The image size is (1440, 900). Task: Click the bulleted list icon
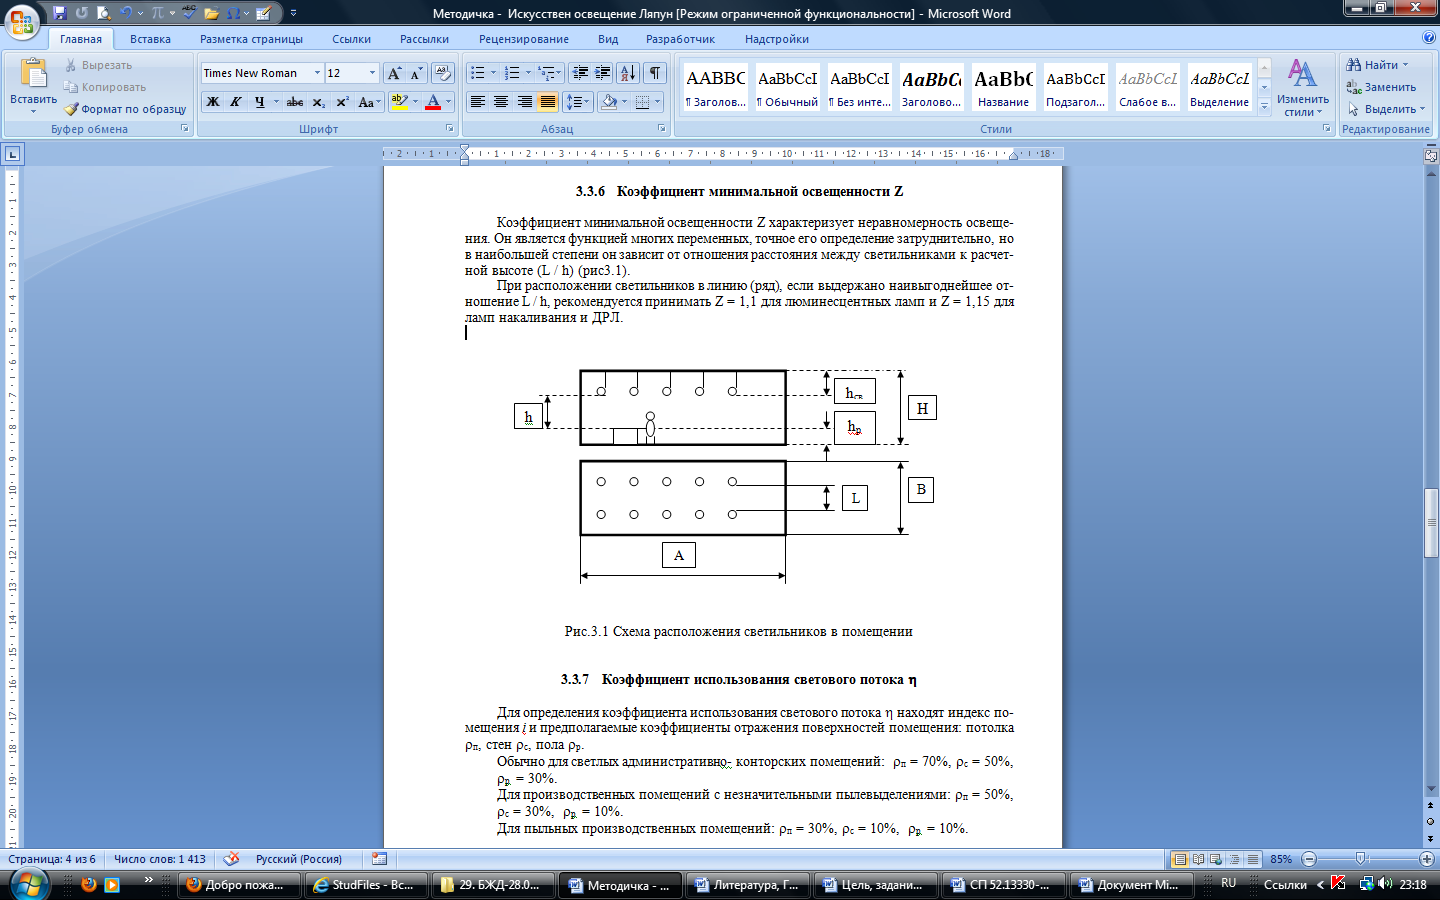(x=478, y=73)
